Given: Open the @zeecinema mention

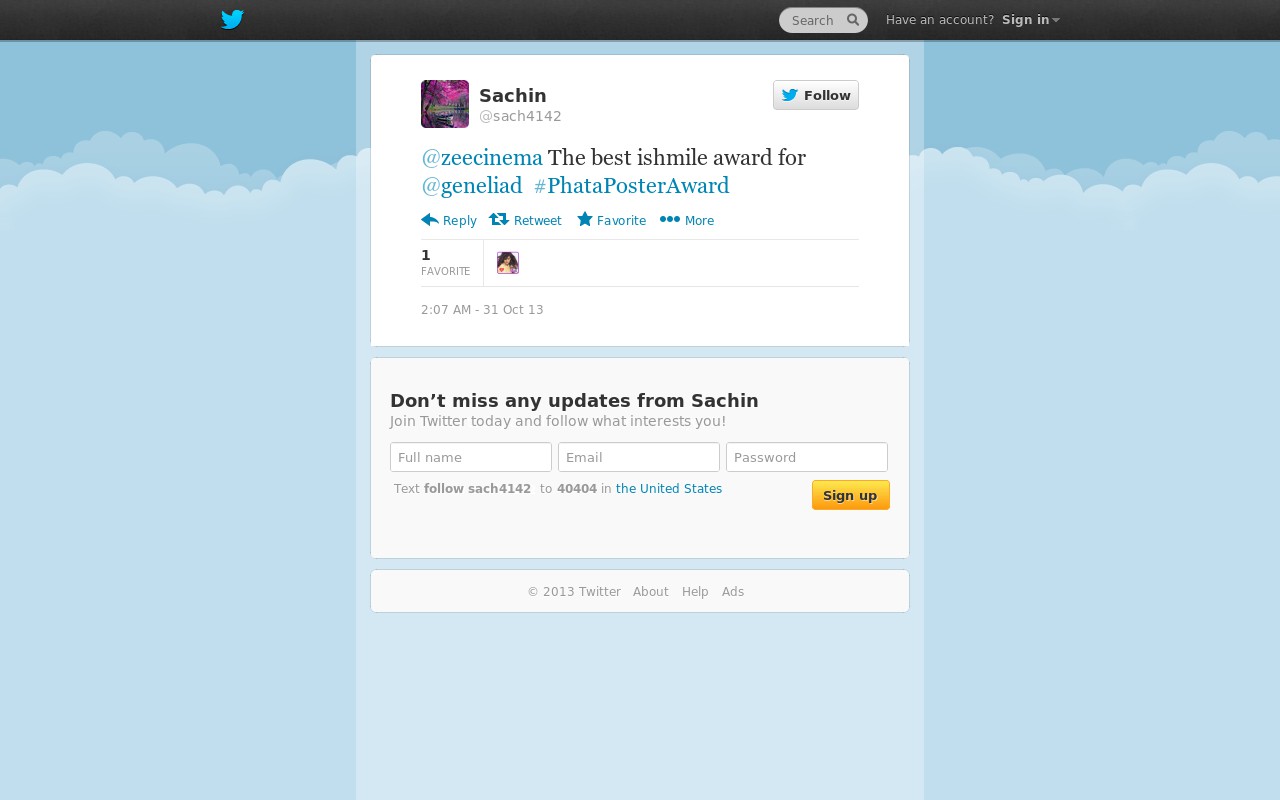Looking at the screenshot, I should (482, 158).
